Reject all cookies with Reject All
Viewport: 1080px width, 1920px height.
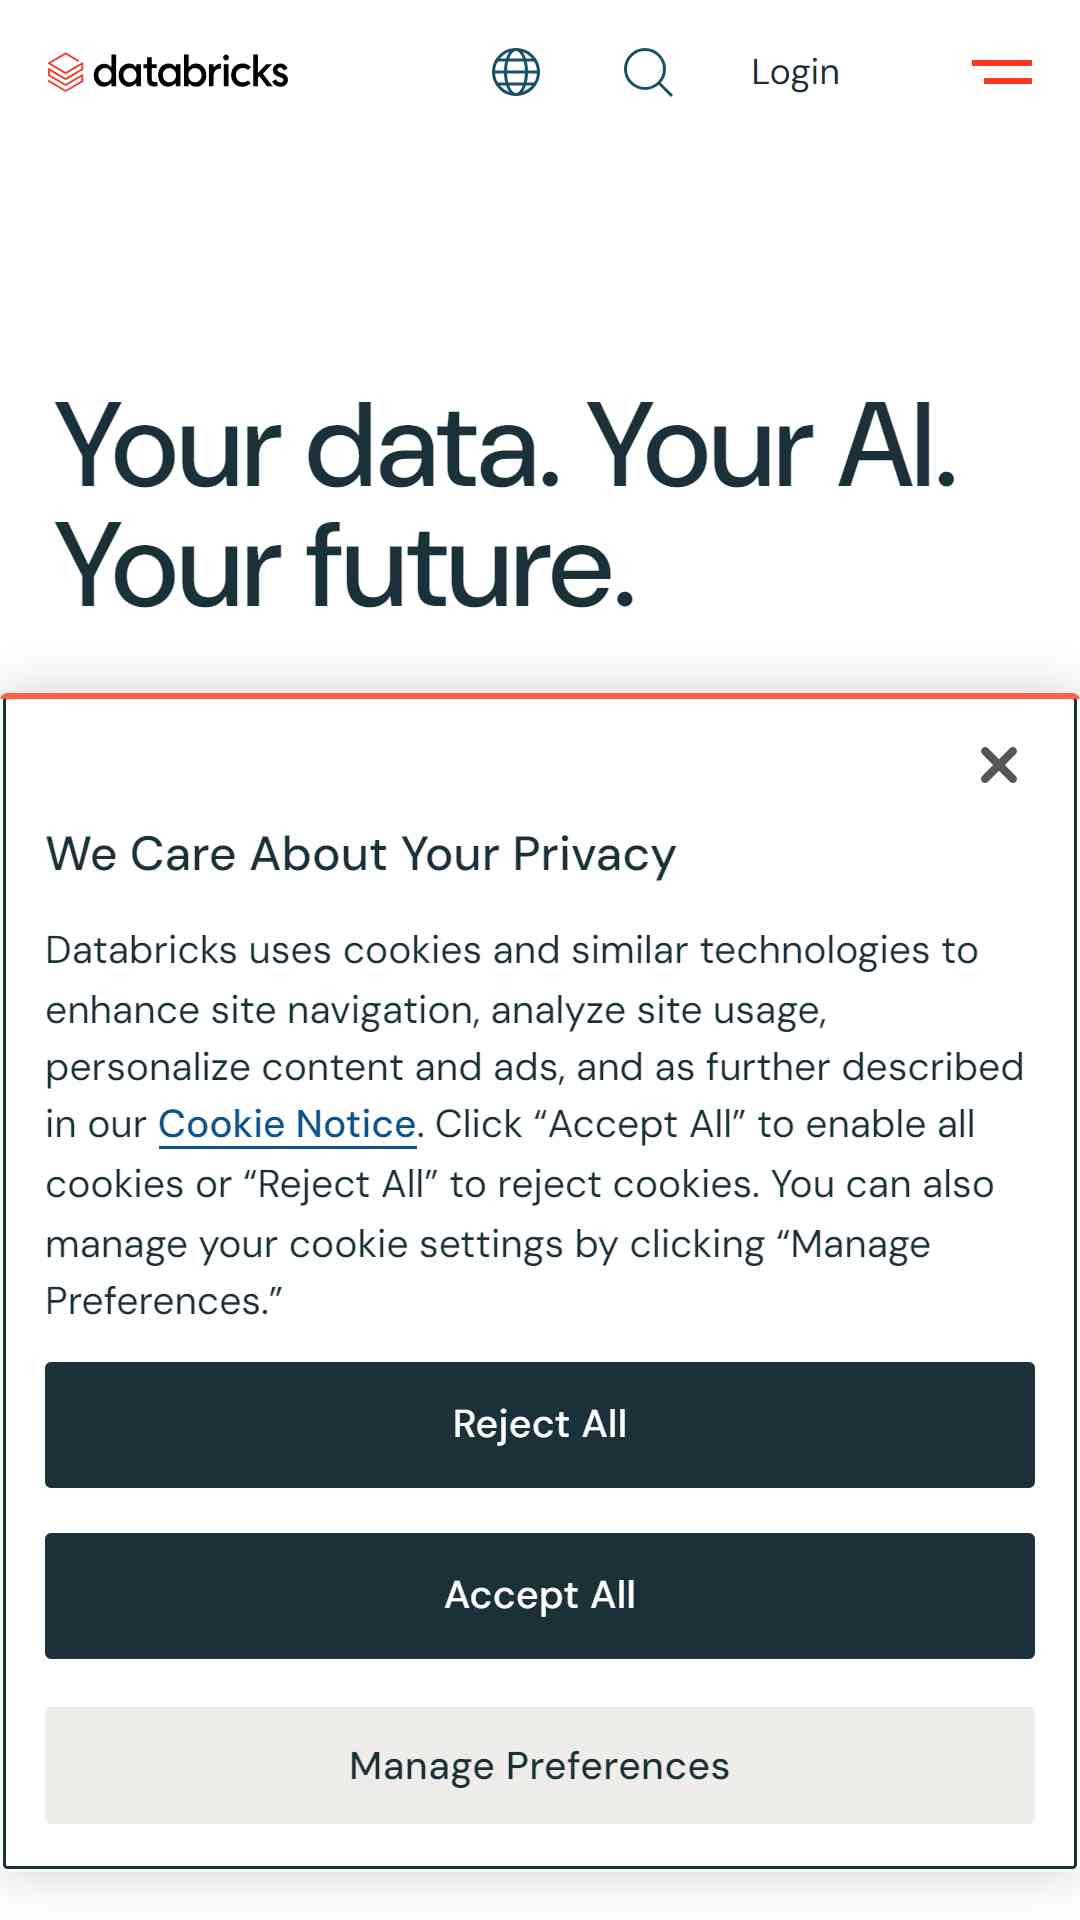tap(540, 1425)
